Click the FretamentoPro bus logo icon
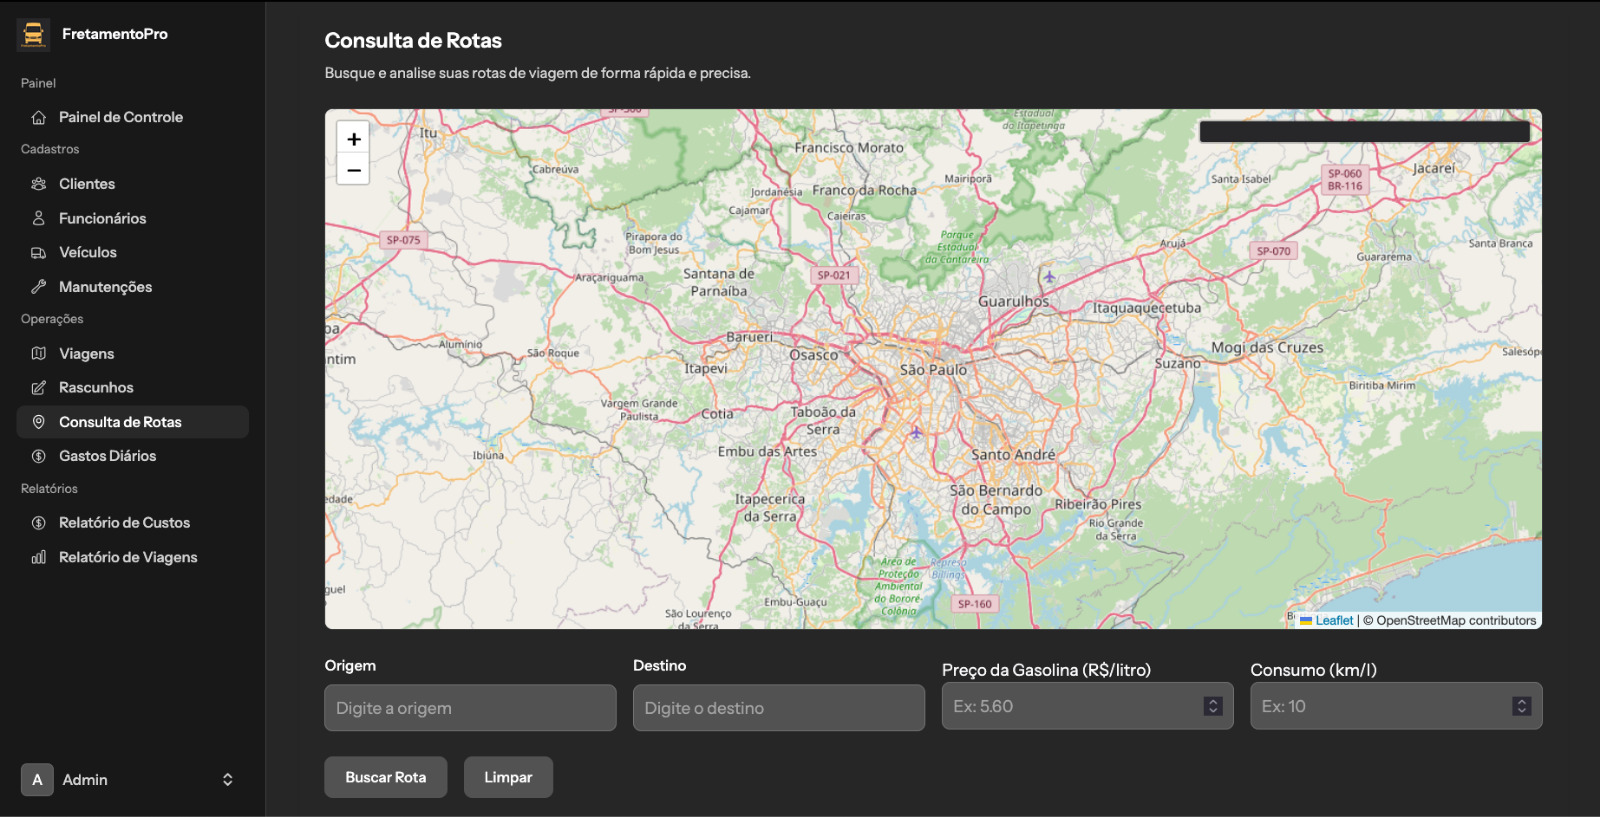Image resolution: width=1600 pixels, height=817 pixels. pyautogui.click(x=33, y=34)
